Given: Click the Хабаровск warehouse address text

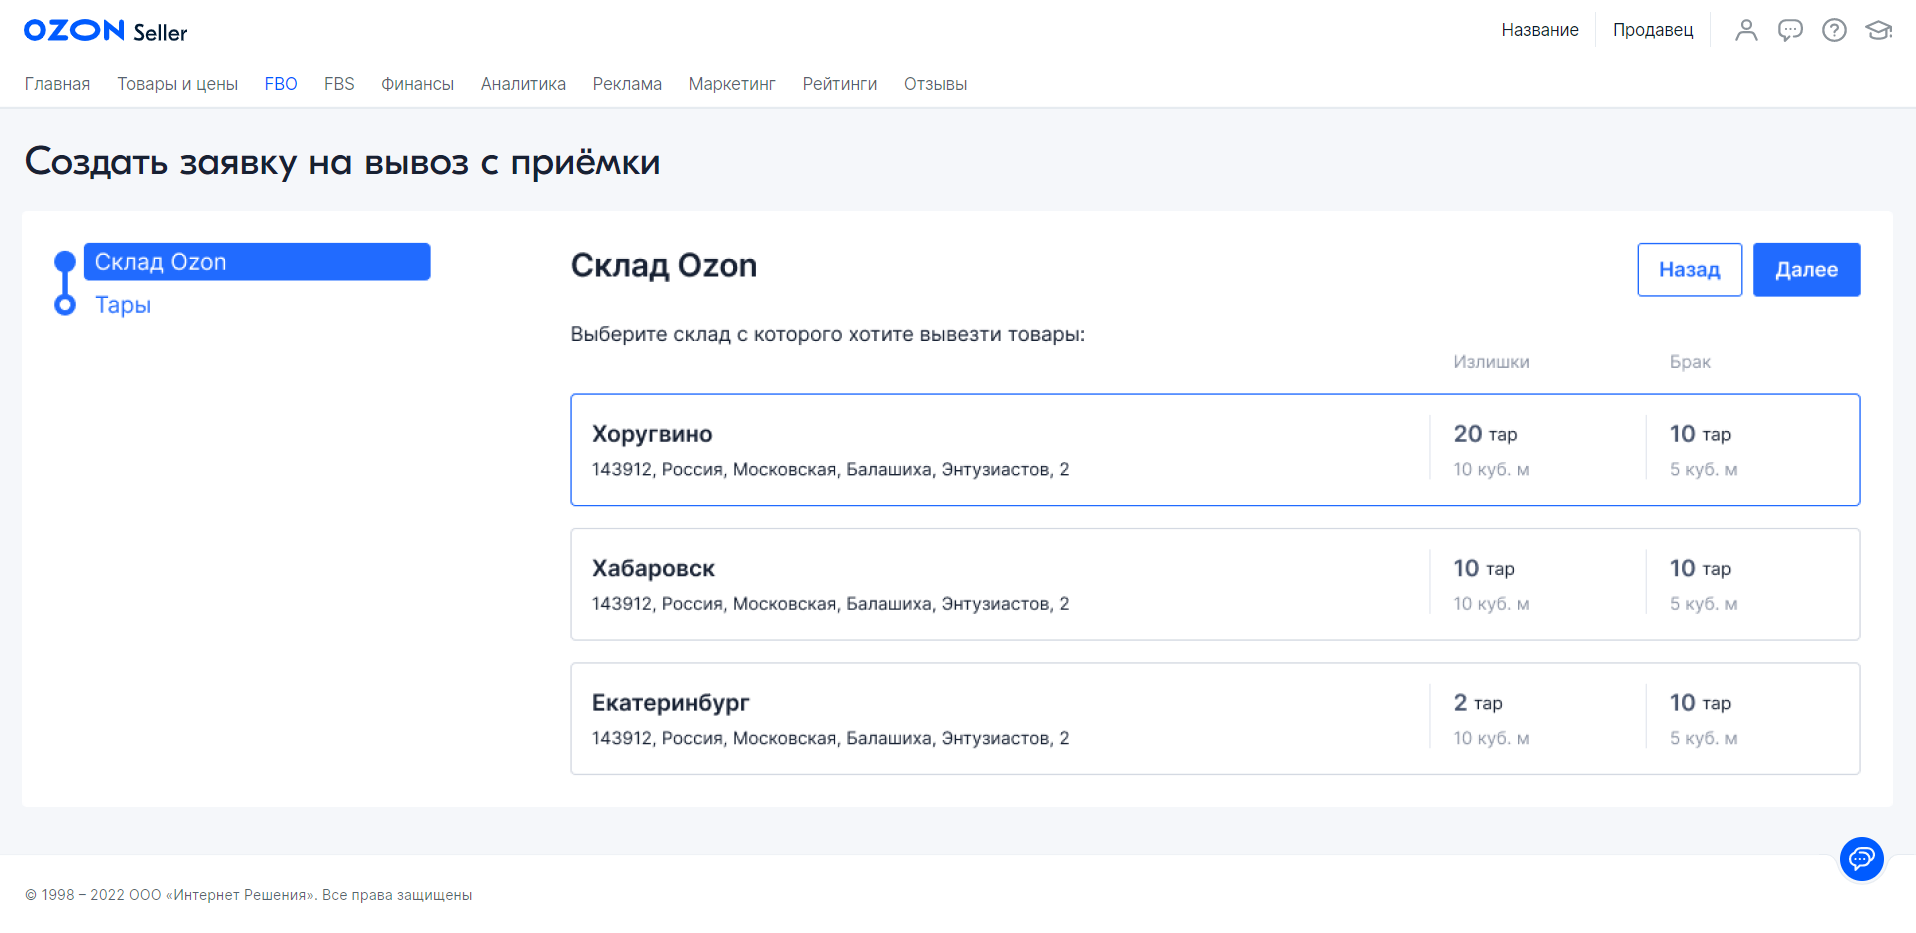Looking at the screenshot, I should (x=830, y=604).
